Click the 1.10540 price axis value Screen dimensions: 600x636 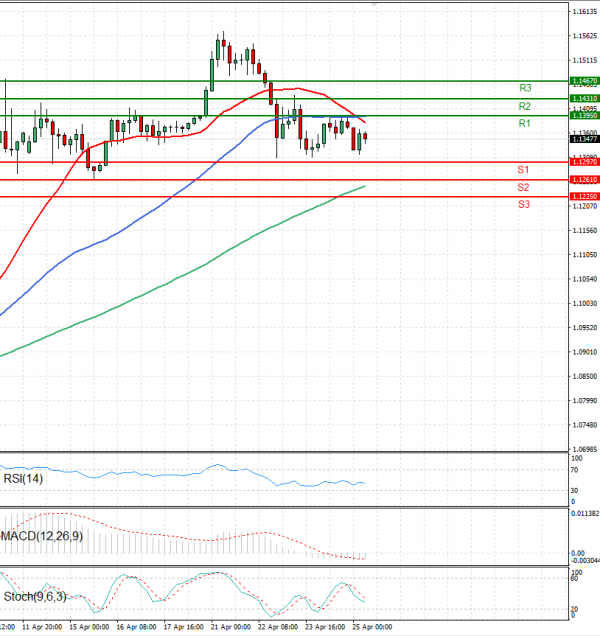(x=585, y=279)
